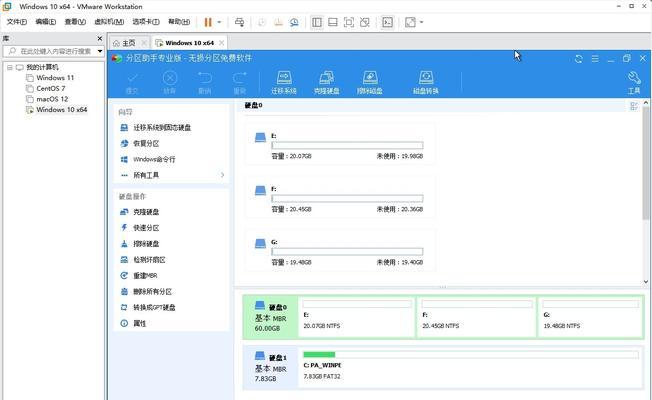Click 恢复分区 in the wizard list
This screenshot has width=652, height=400.
click(x=146, y=143)
